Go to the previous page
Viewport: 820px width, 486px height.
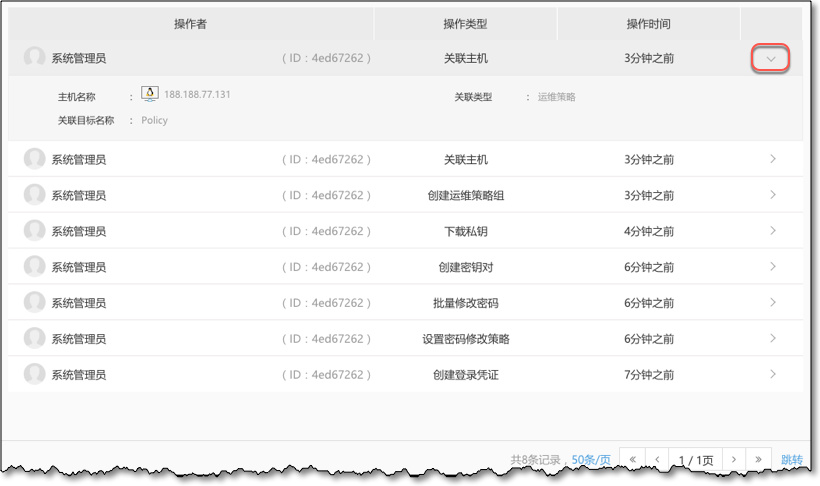pos(657,459)
